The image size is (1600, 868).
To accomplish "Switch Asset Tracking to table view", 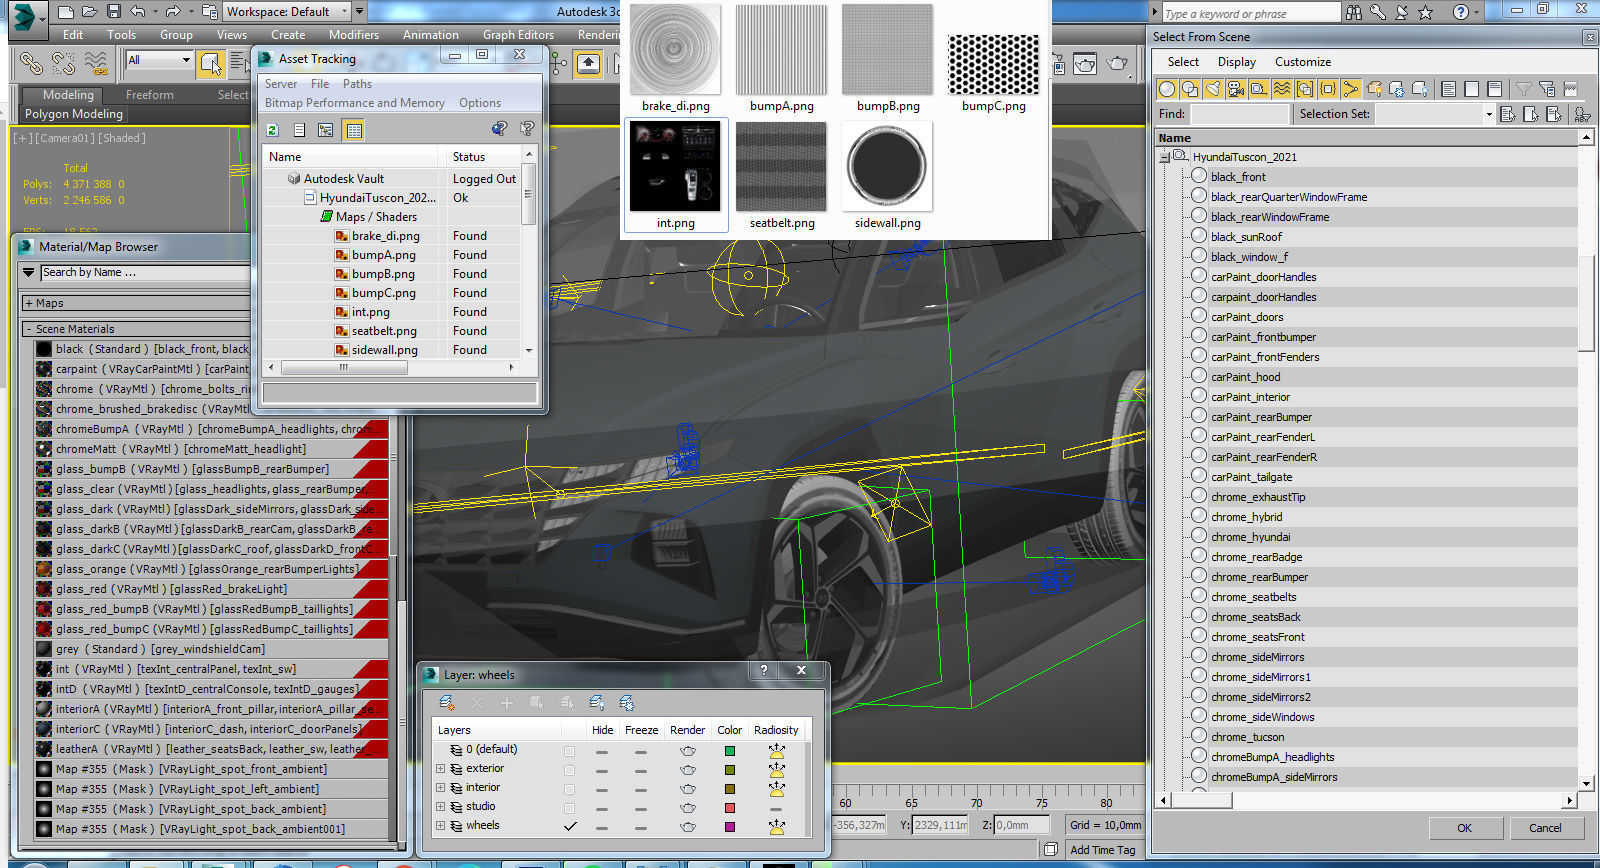I will 353,130.
